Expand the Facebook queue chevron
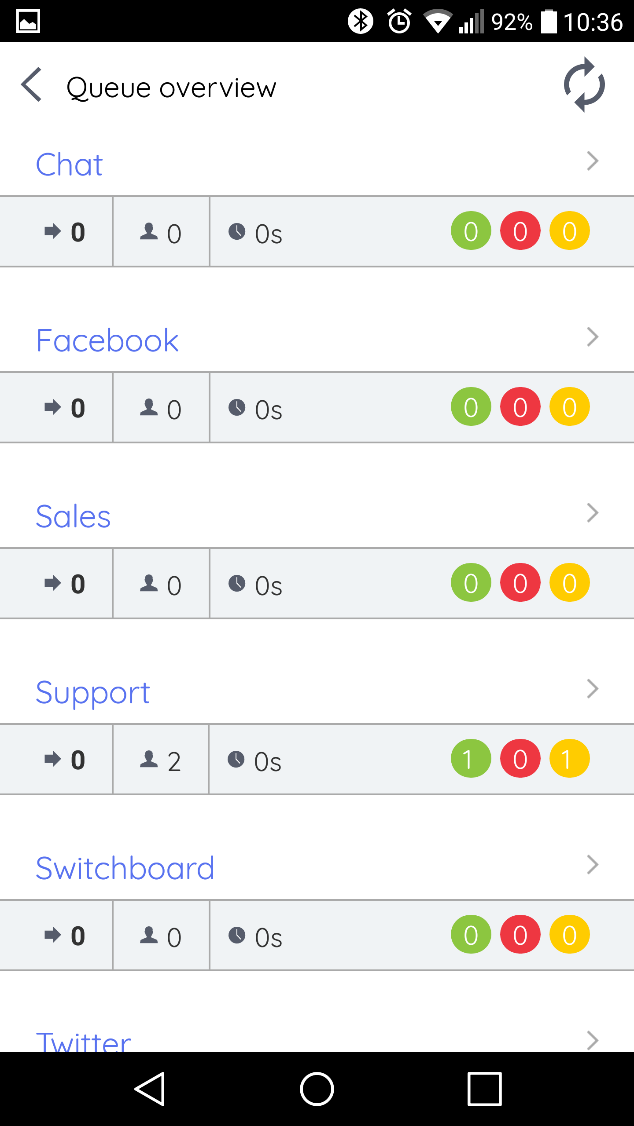This screenshot has width=634, height=1126. click(x=592, y=337)
